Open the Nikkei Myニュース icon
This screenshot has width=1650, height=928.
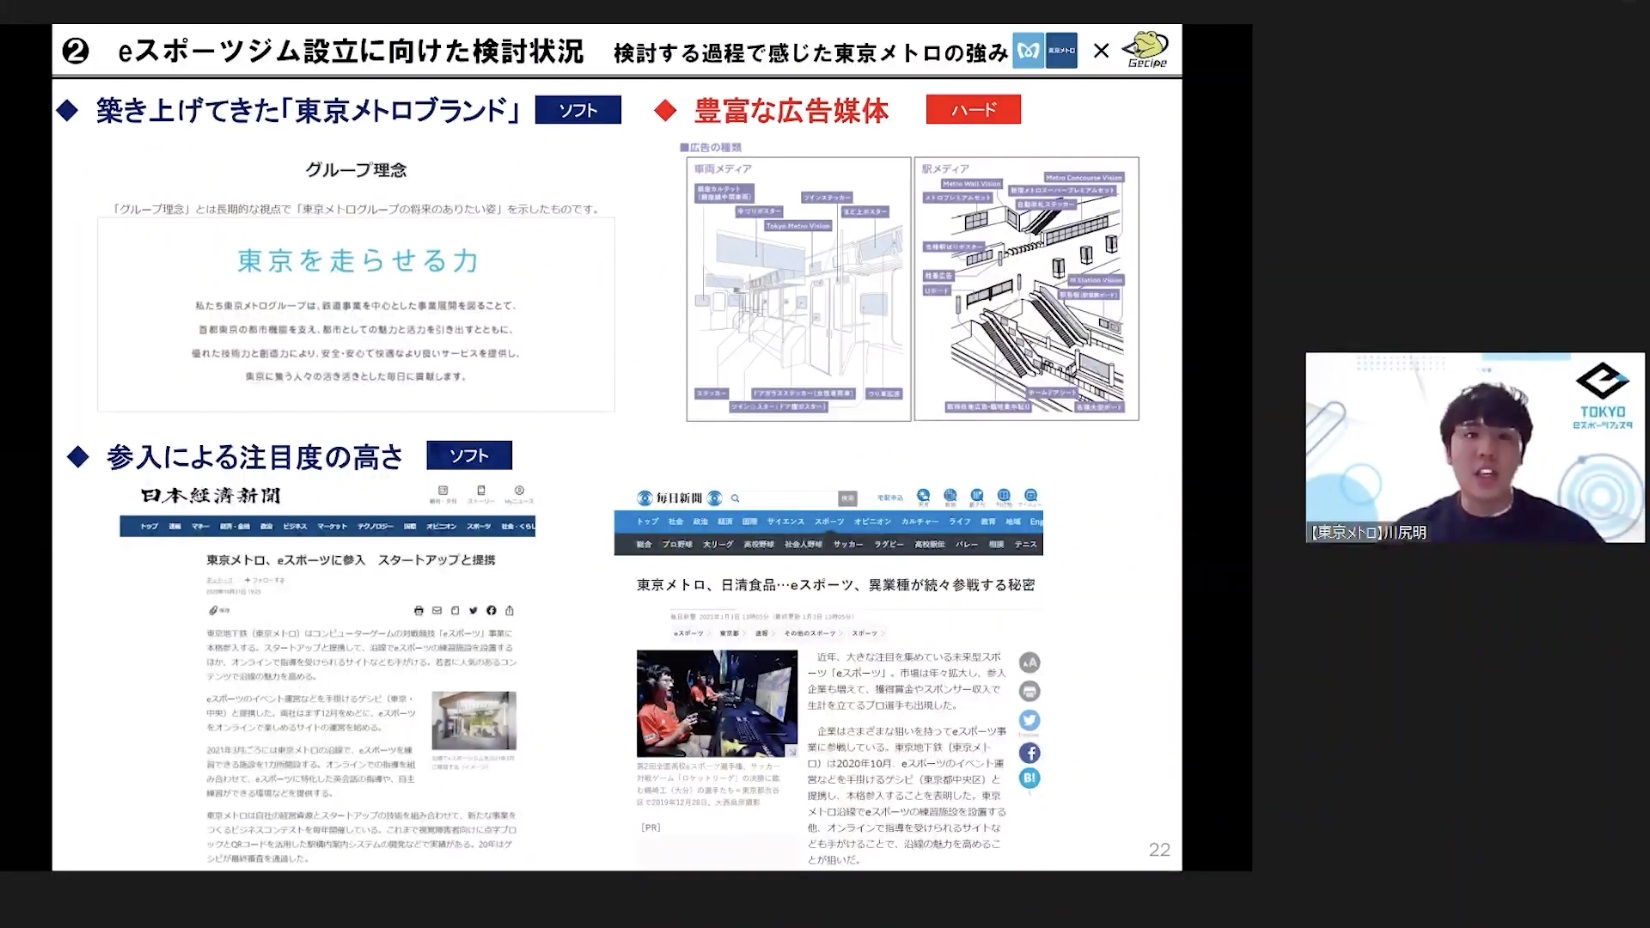coord(519,494)
